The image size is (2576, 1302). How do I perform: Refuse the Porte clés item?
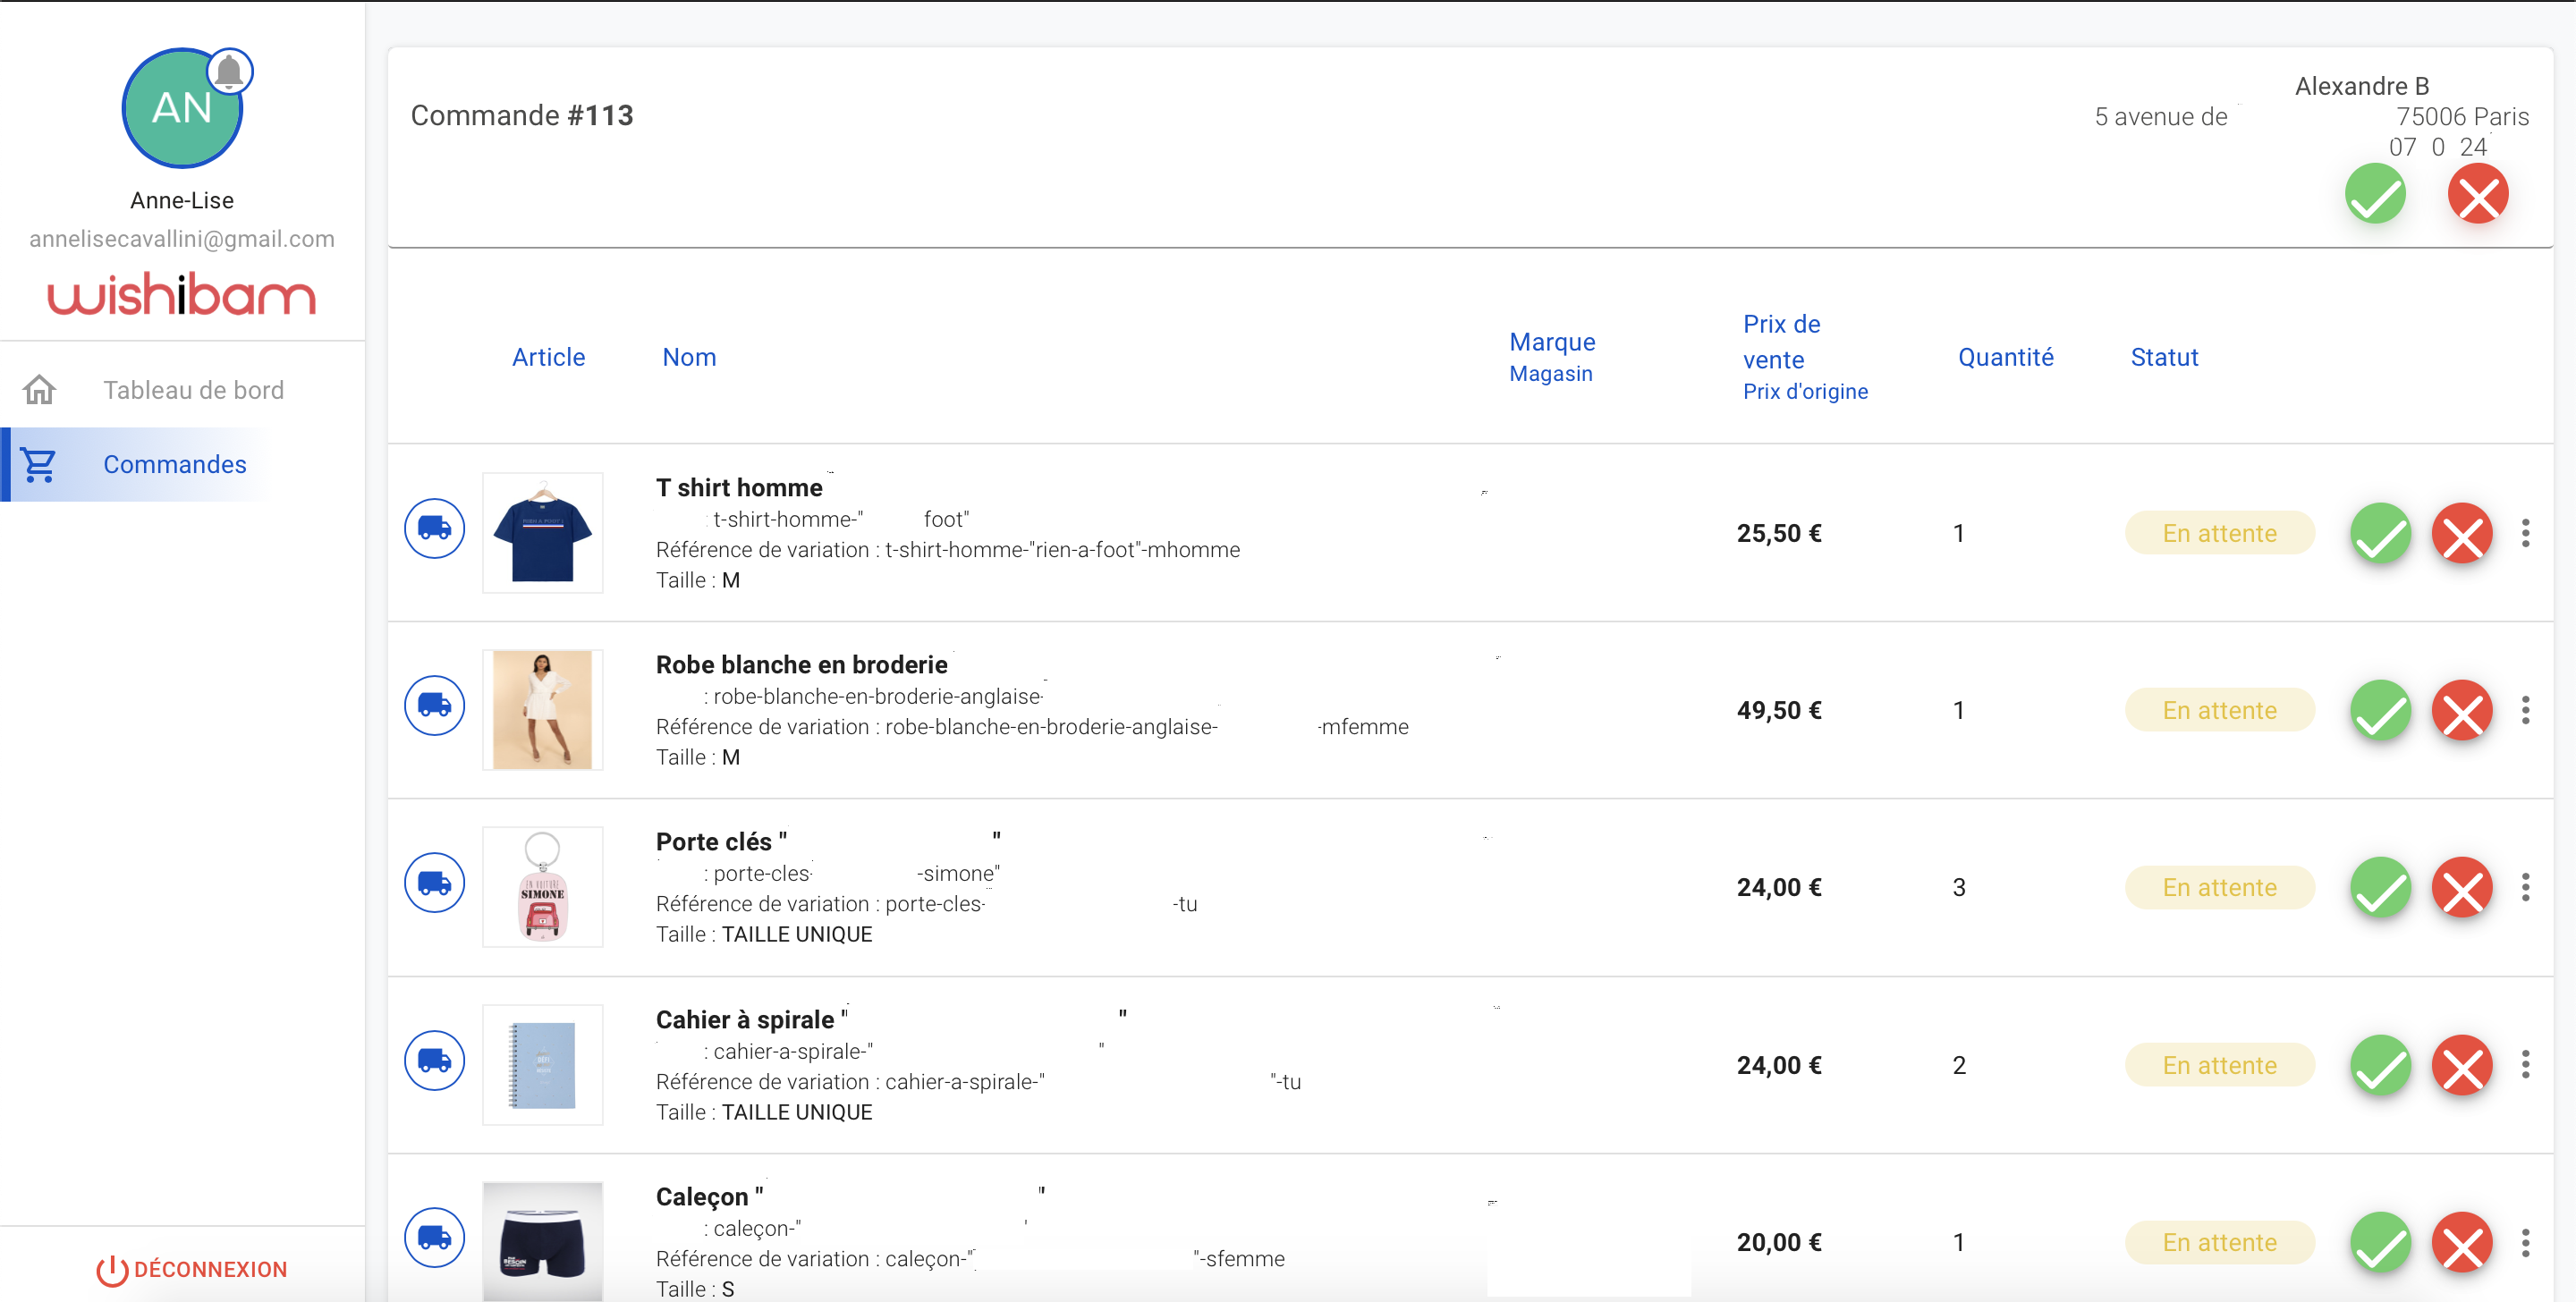[2461, 887]
